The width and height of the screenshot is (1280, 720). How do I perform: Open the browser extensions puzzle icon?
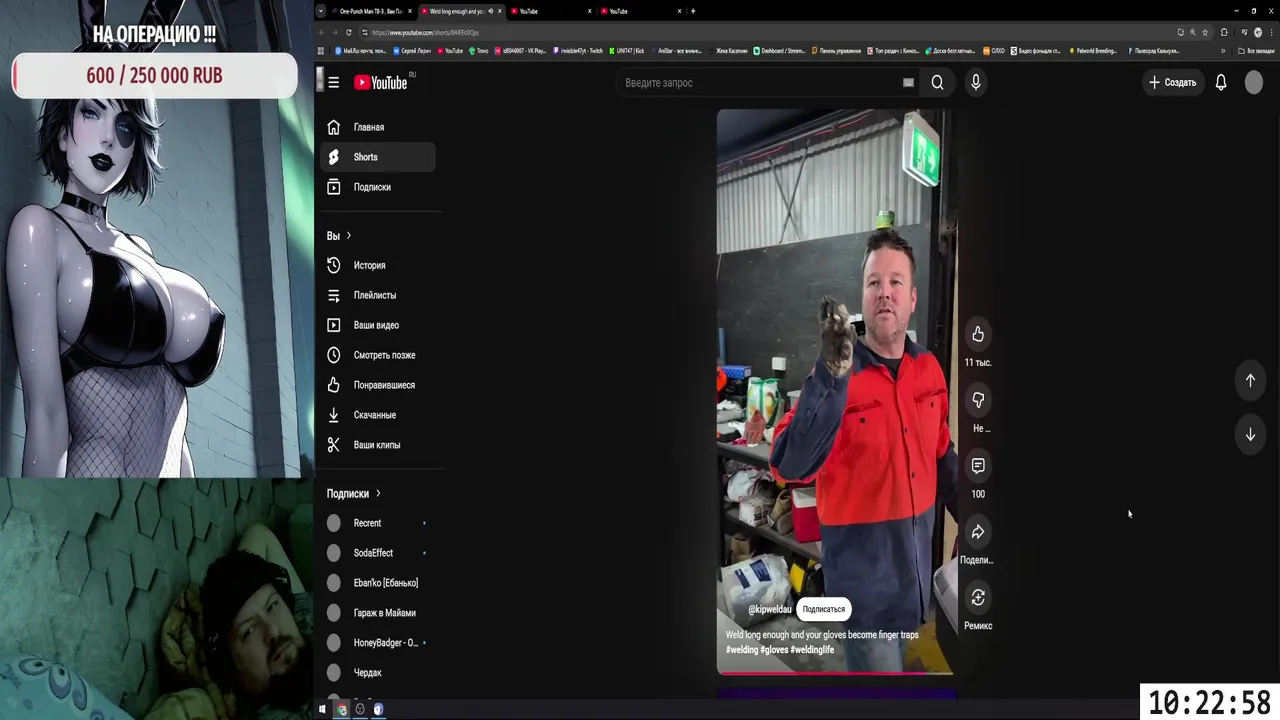(1224, 32)
